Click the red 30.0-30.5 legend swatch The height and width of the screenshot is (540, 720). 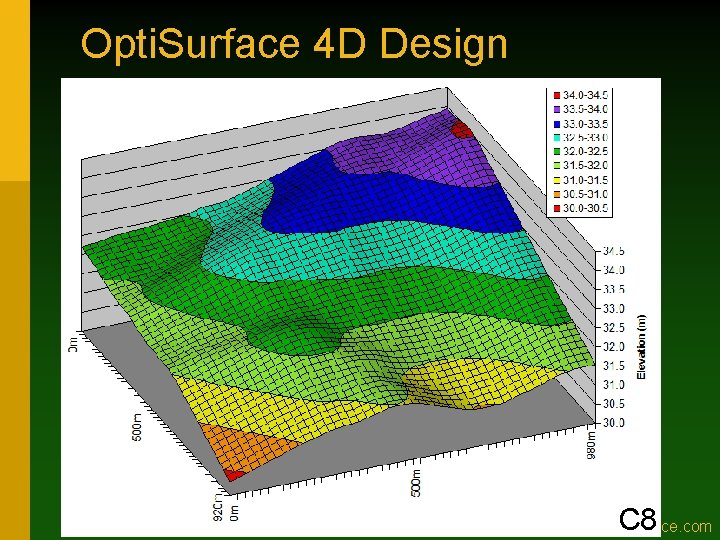[x=557, y=208]
